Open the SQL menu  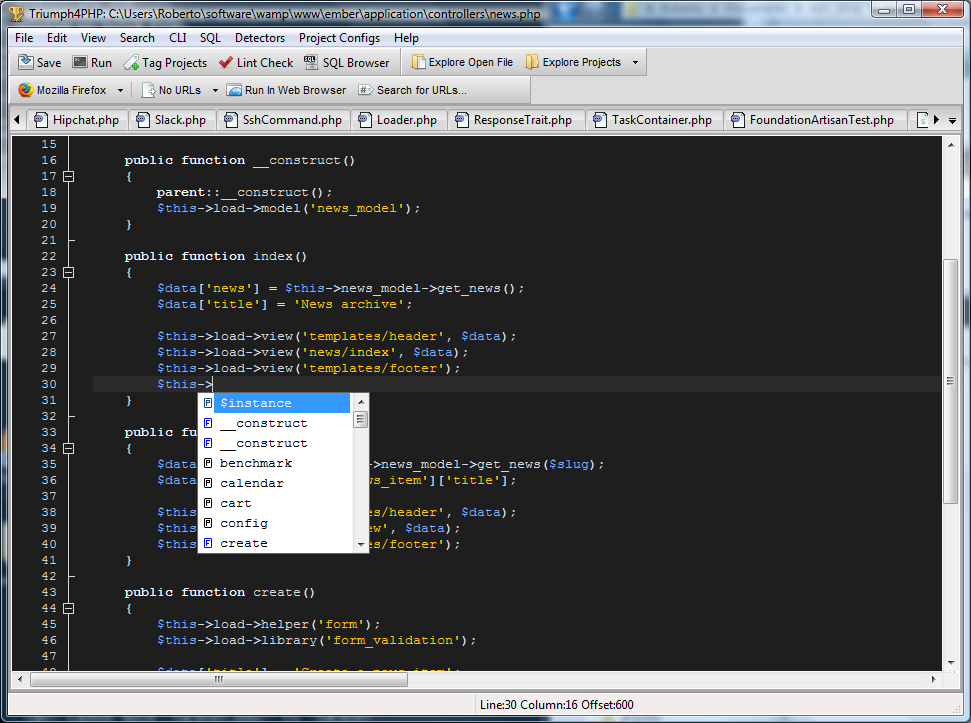tap(211, 38)
